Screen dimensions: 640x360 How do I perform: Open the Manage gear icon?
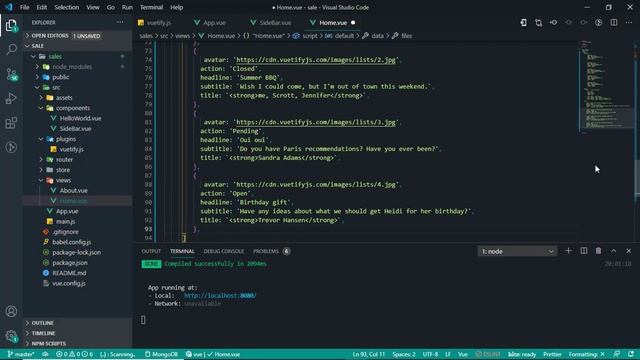(x=11, y=336)
